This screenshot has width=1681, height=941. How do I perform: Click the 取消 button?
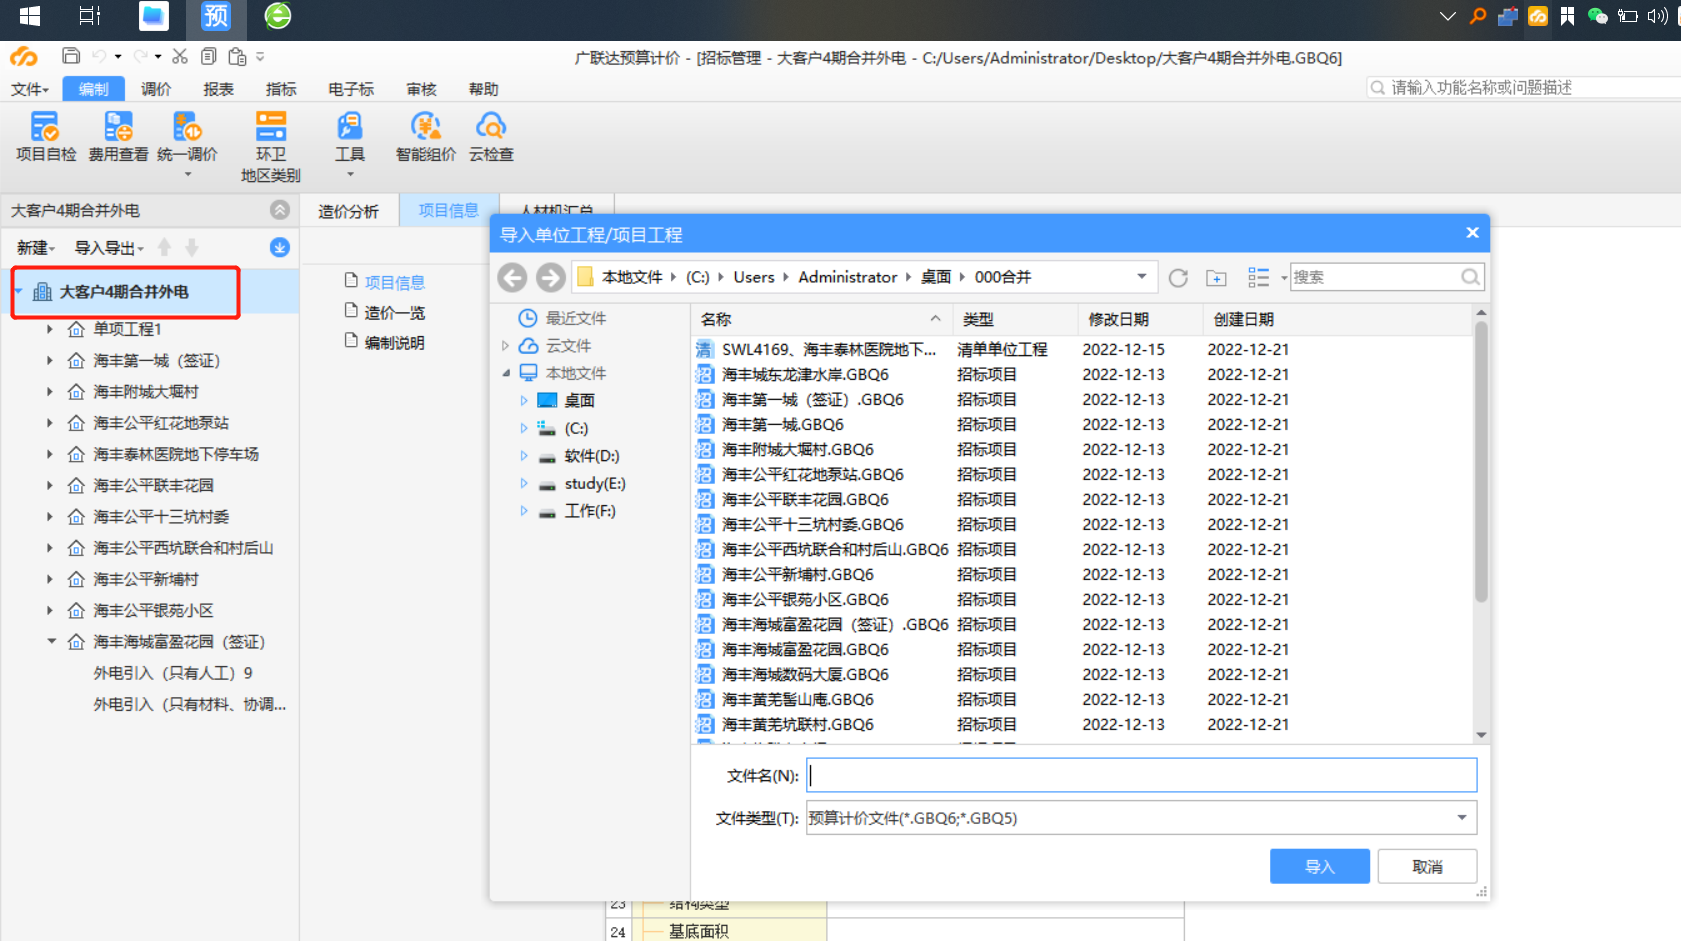click(x=1427, y=866)
